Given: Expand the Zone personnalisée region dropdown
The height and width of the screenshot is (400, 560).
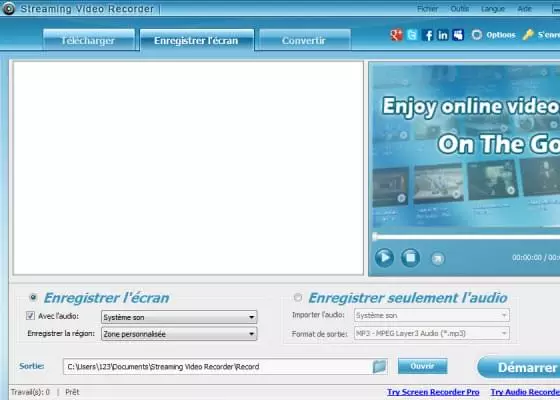Looking at the screenshot, I should point(179,334).
